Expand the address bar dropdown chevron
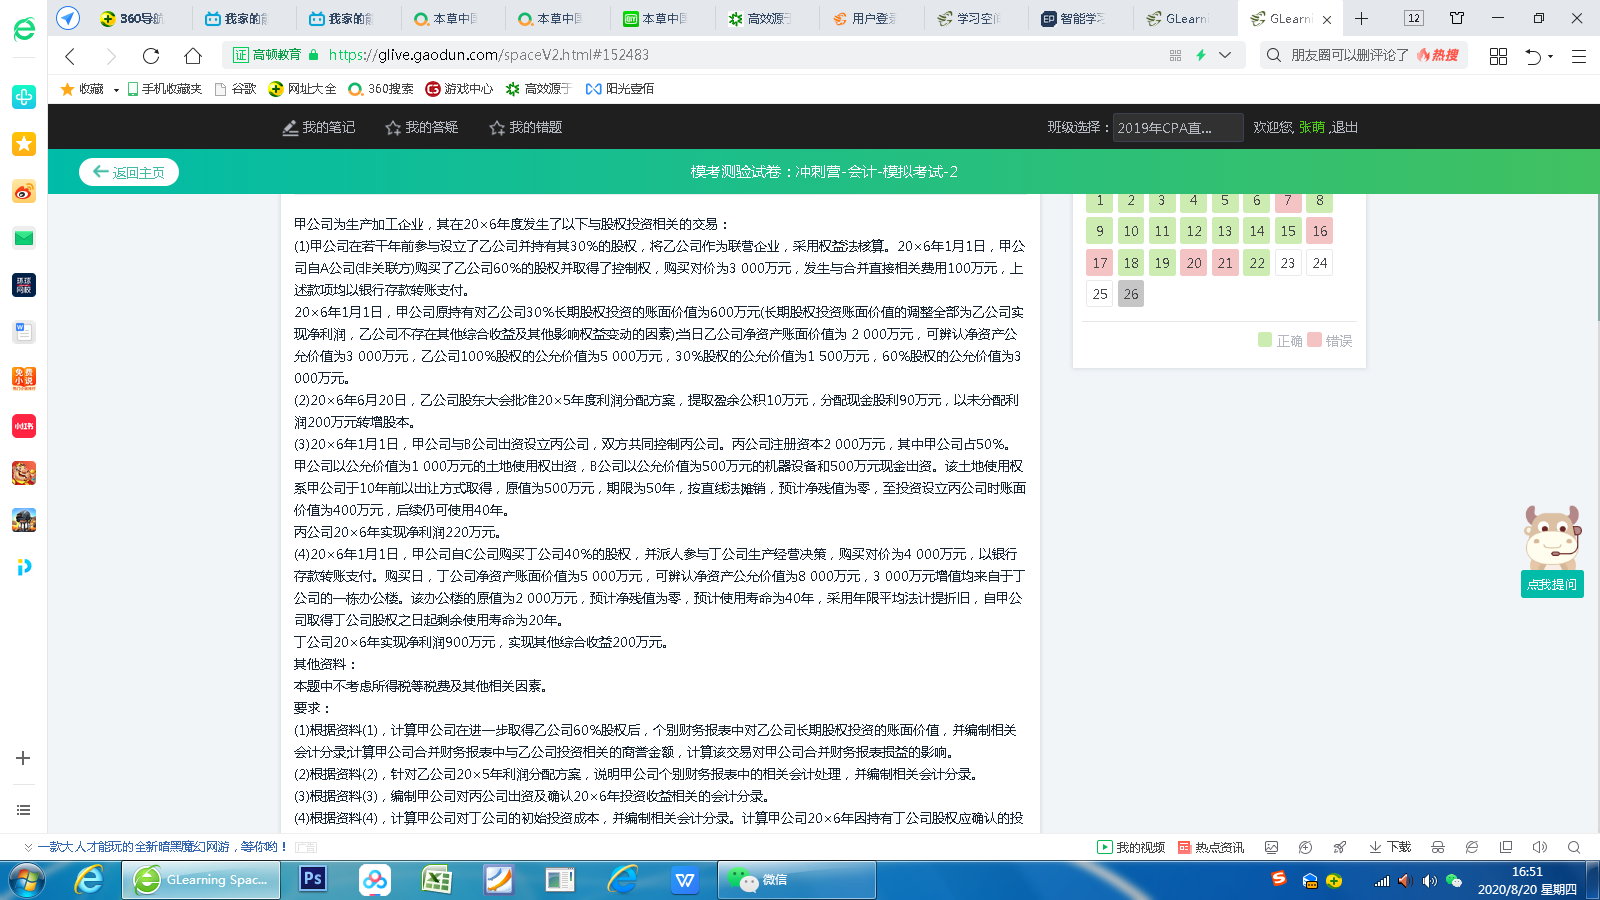Viewport: 1600px width, 900px height. click(1225, 56)
